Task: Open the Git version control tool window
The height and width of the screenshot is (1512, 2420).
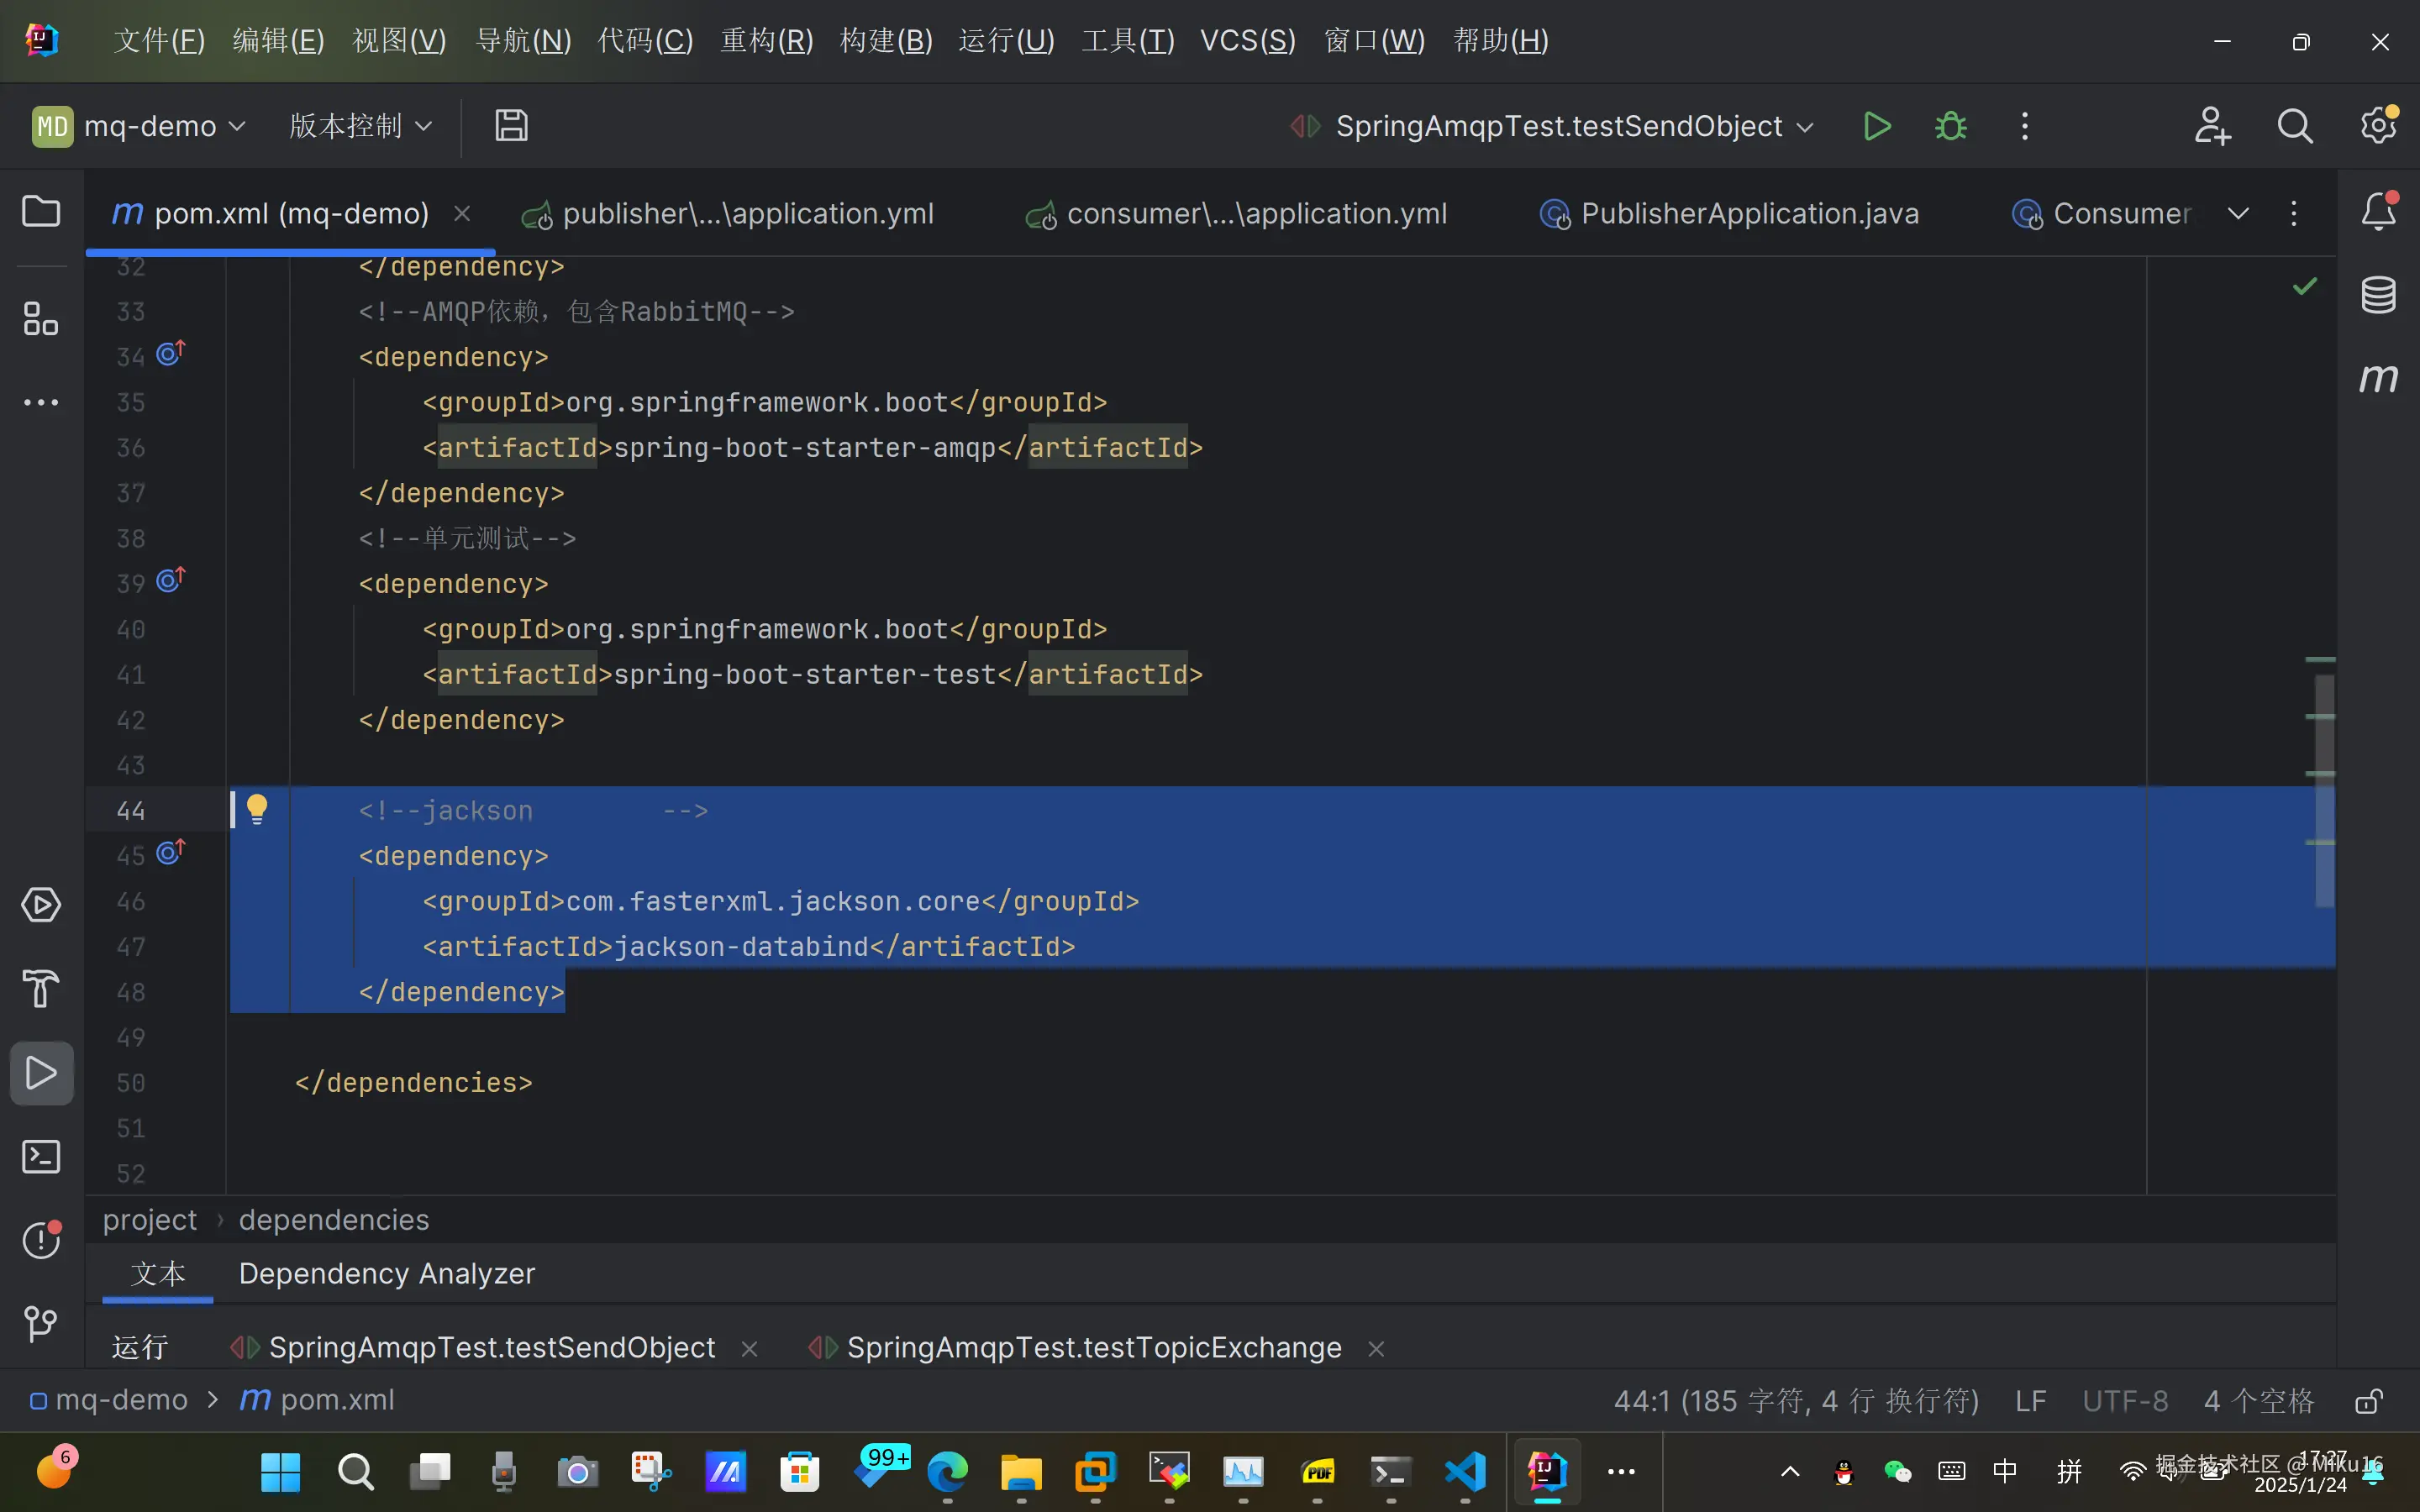Action: pos(41,1323)
